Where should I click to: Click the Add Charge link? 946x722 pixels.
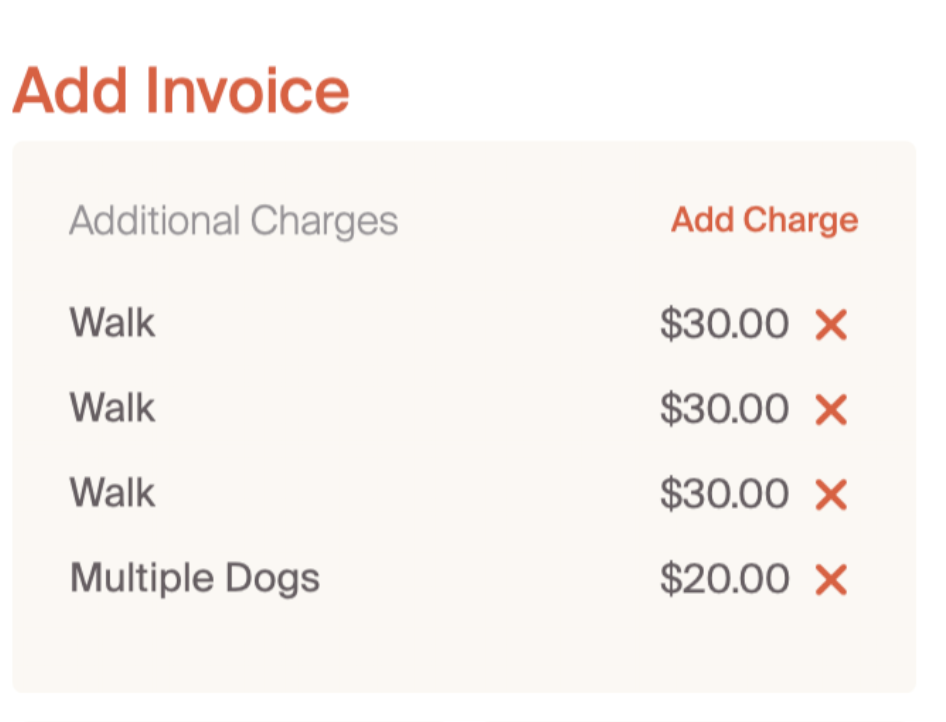pos(764,220)
